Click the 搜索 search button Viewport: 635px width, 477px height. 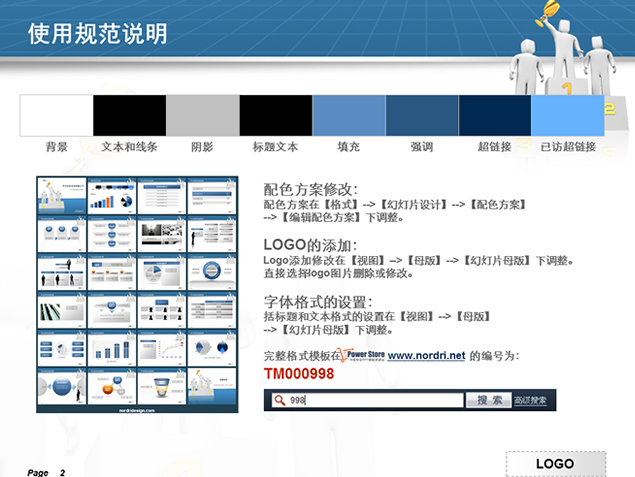[488, 400]
